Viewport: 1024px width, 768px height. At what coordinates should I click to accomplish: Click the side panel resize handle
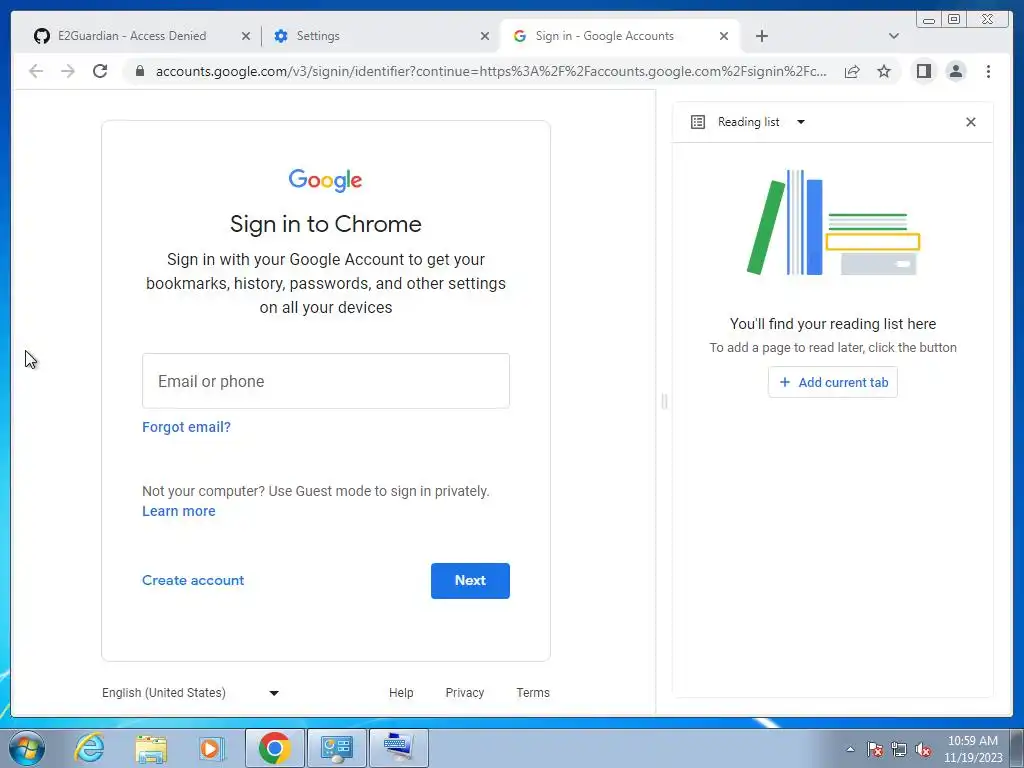664,401
